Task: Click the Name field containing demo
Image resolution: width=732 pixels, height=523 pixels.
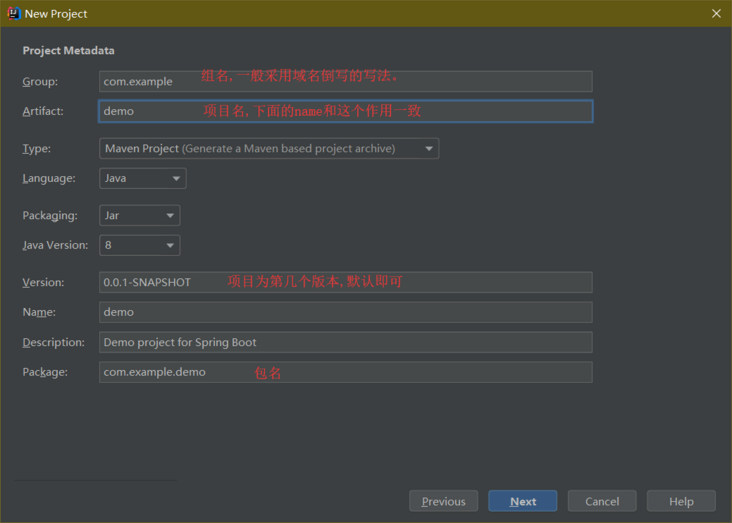Action: [x=345, y=312]
